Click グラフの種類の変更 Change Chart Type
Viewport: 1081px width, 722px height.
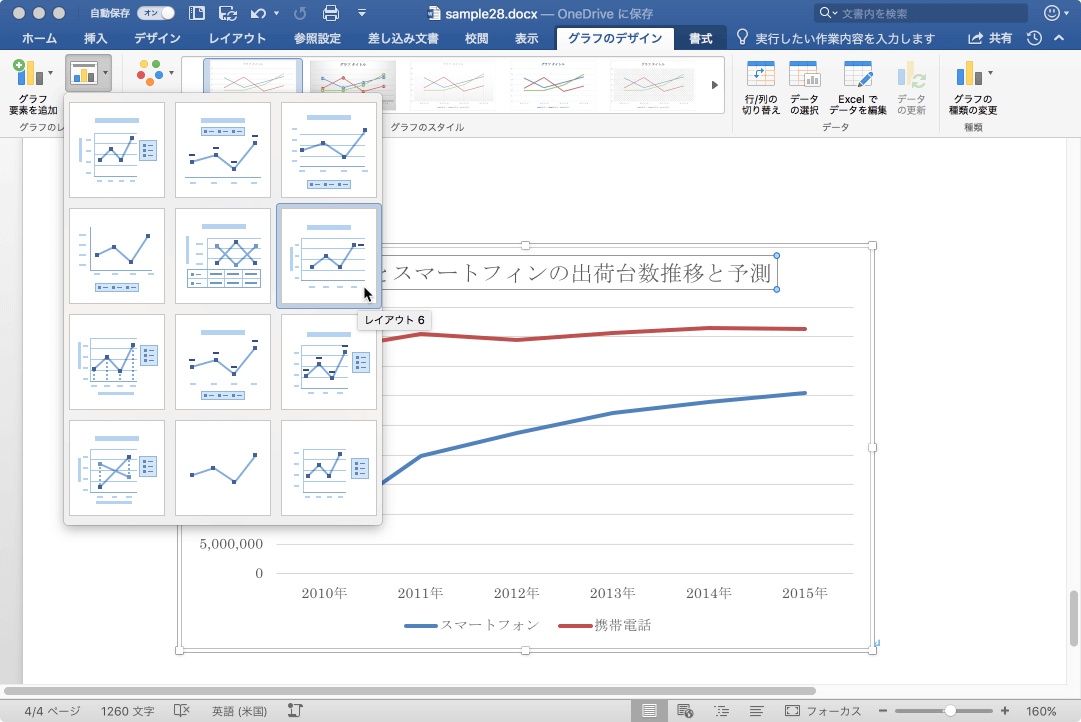tap(973, 88)
